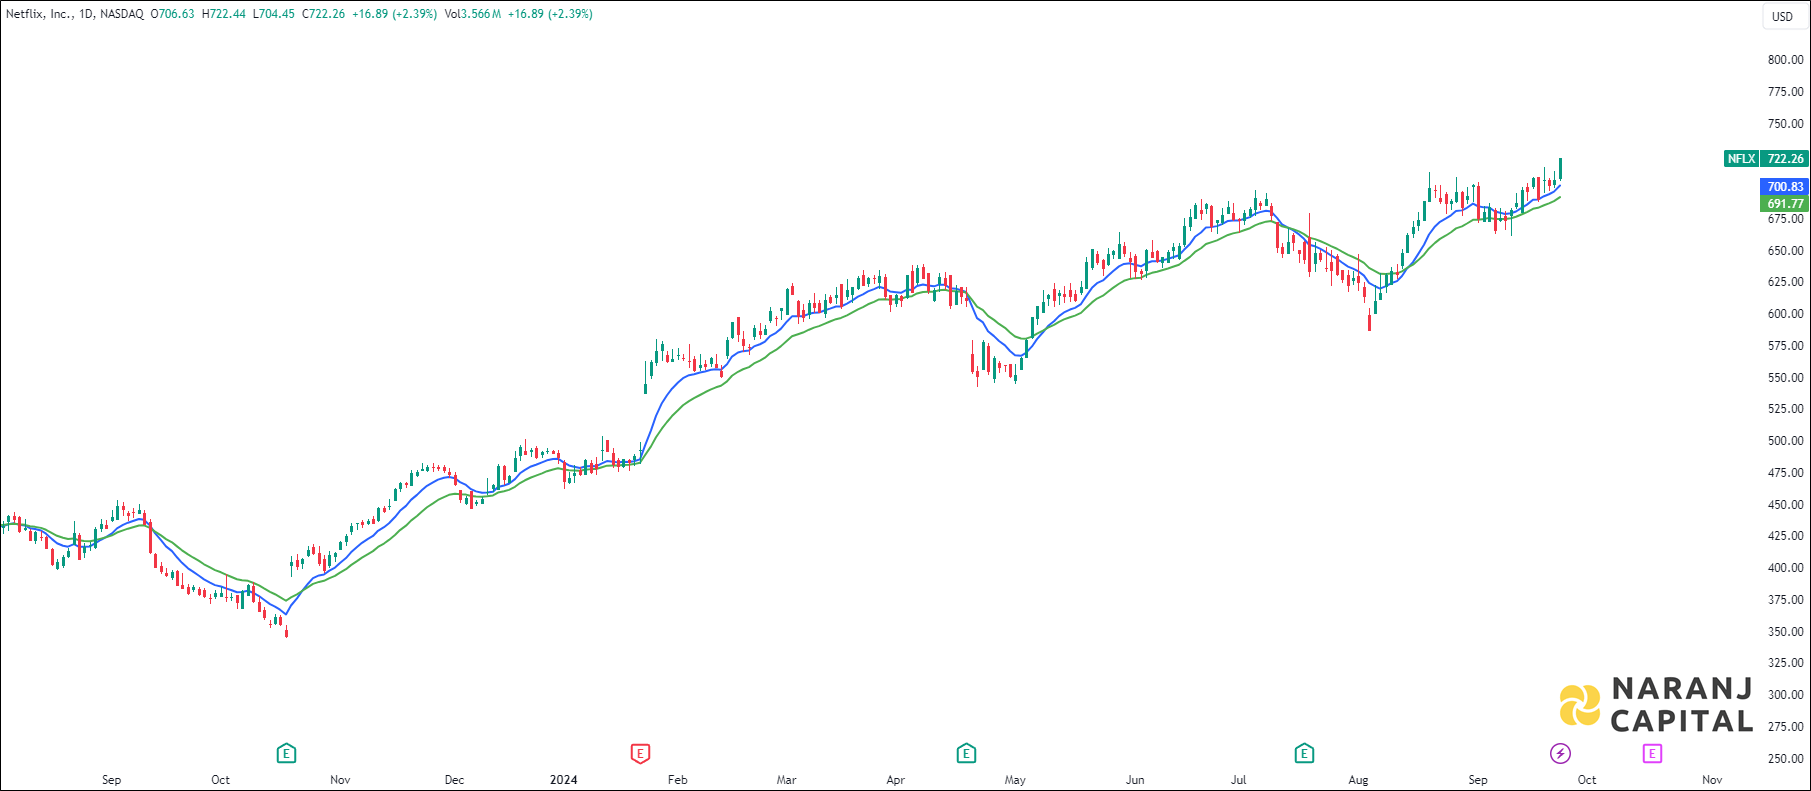Click the May label on time axis
The image size is (1811, 791).
tap(1015, 780)
